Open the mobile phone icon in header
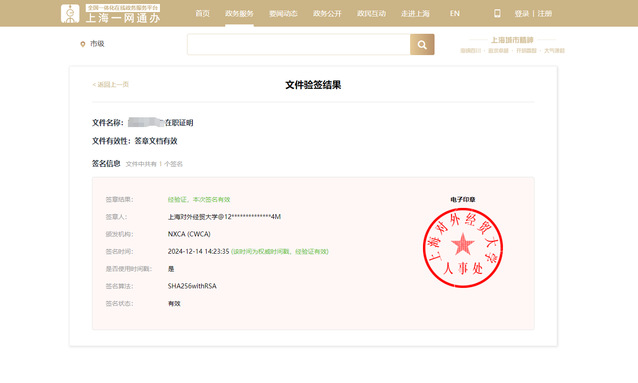 497,13
